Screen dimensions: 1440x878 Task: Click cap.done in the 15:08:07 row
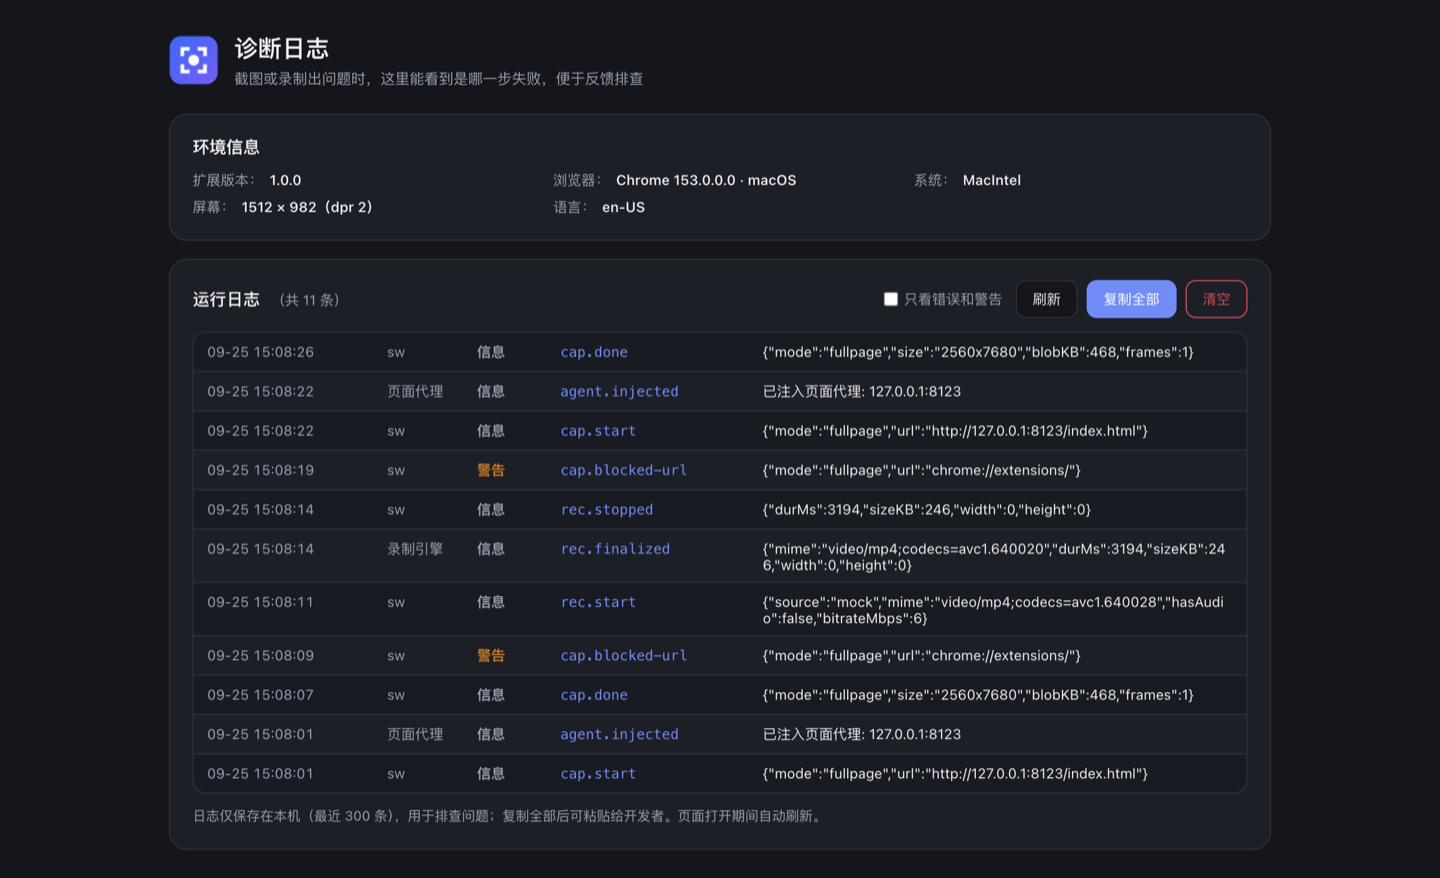tap(594, 695)
